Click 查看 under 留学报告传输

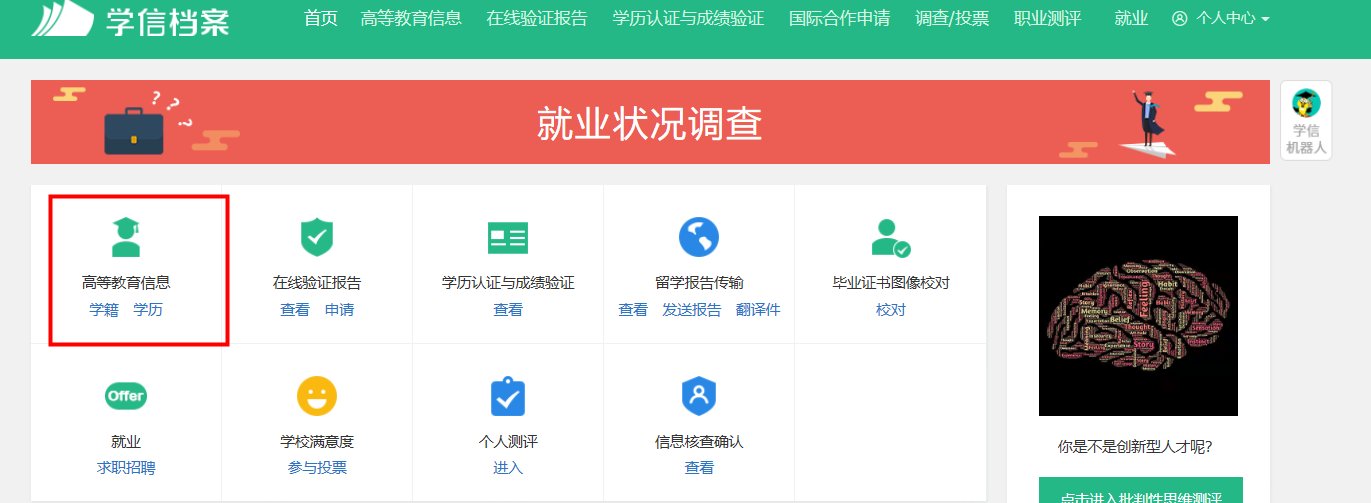(x=633, y=309)
